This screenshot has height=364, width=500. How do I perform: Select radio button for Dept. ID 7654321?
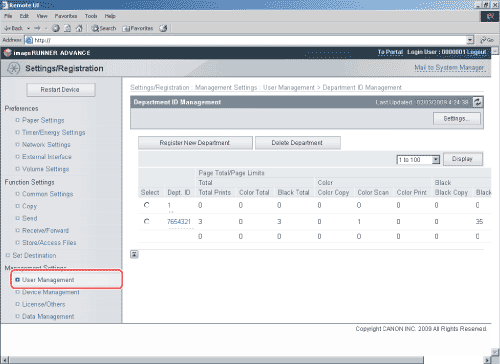pos(146,221)
